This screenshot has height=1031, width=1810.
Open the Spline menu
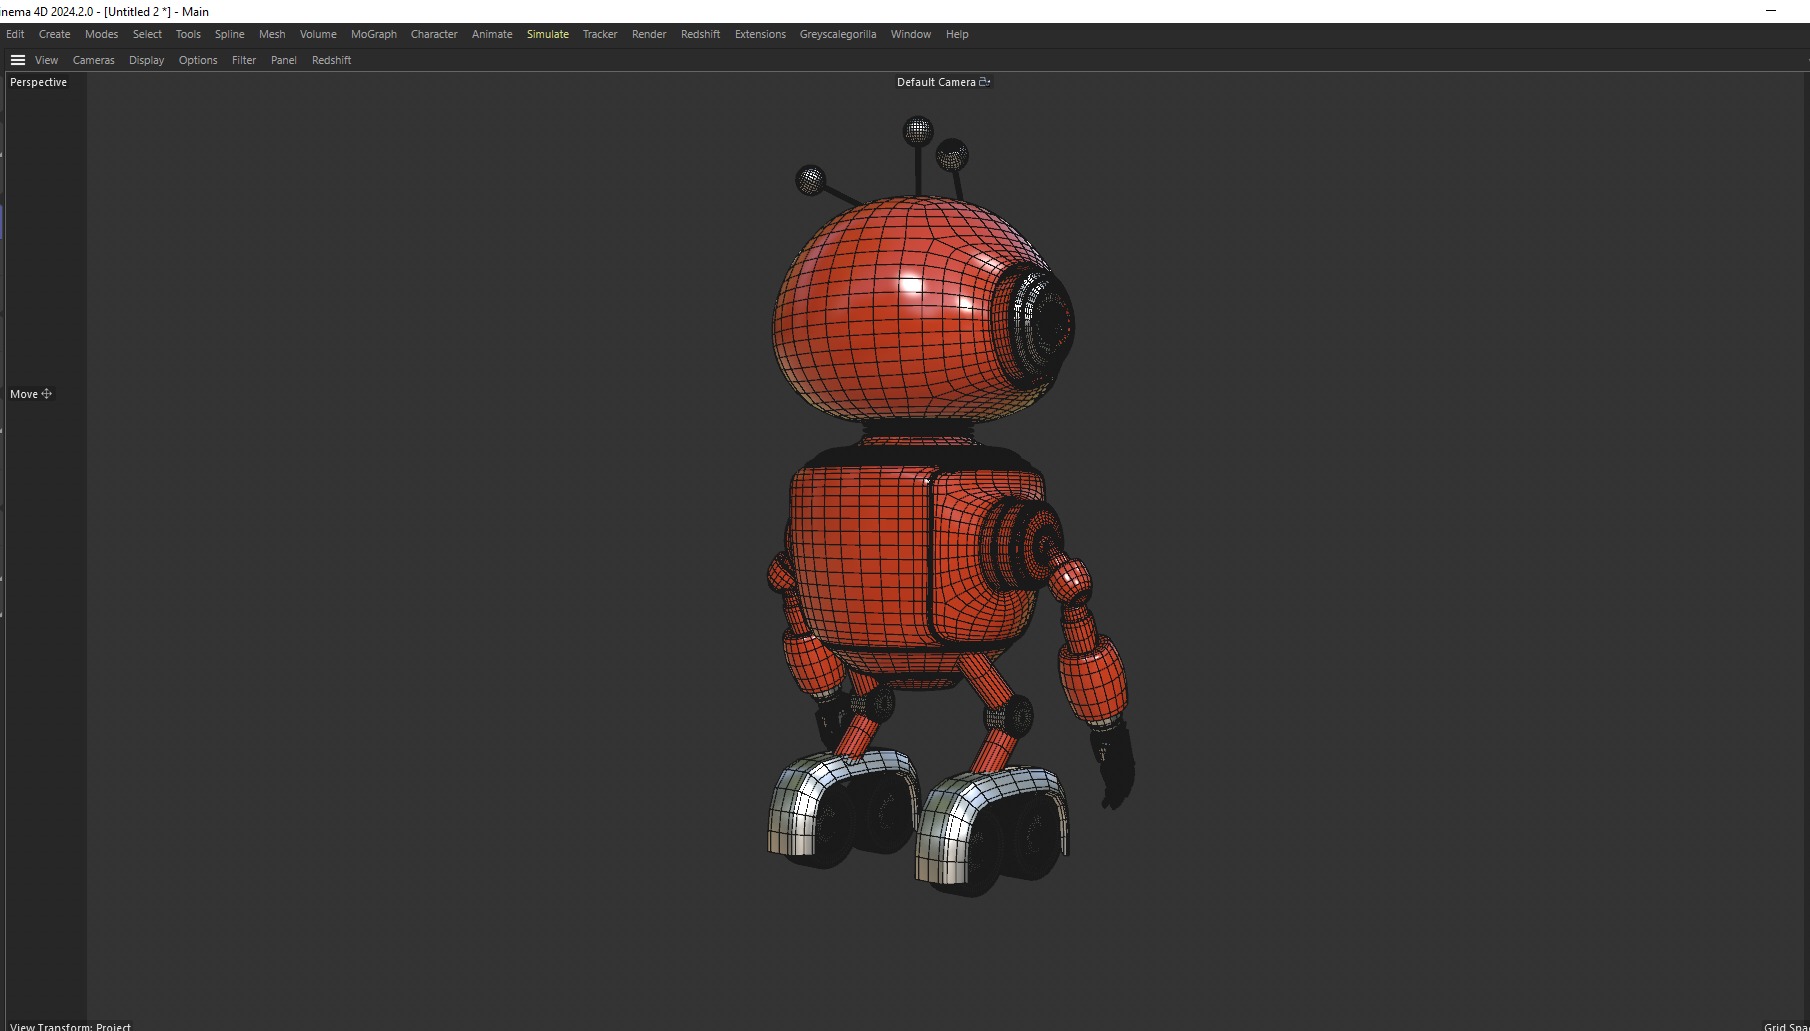pos(229,34)
